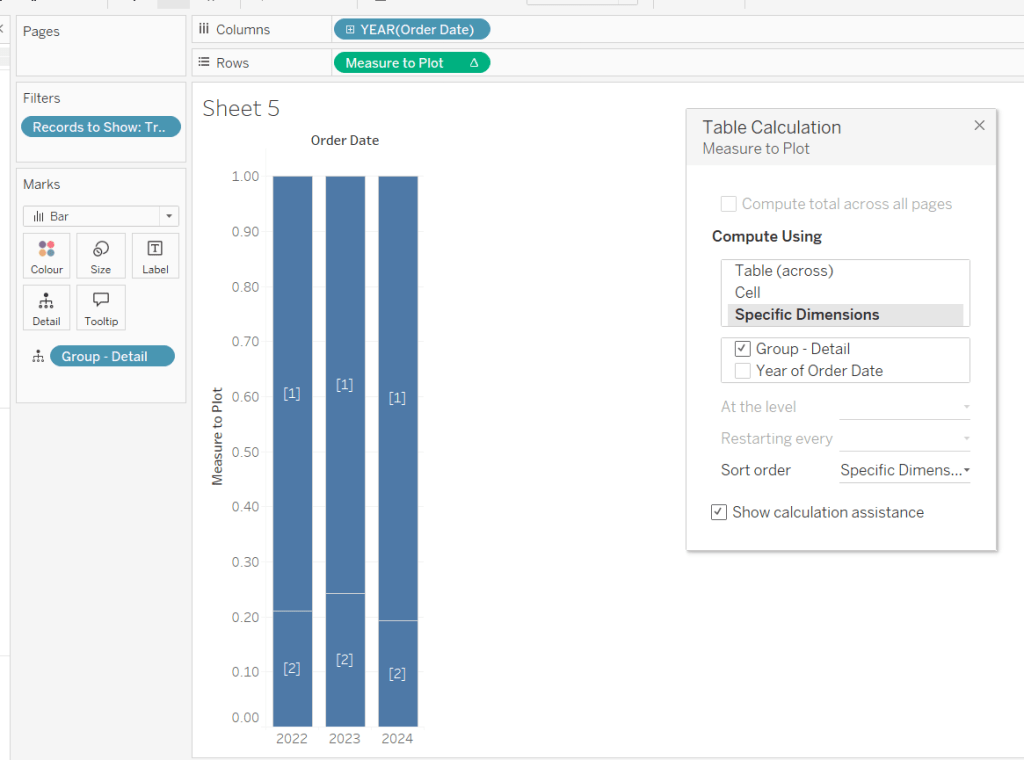
Task: Uncheck the Group - Detail checkbox
Action: coord(742,349)
